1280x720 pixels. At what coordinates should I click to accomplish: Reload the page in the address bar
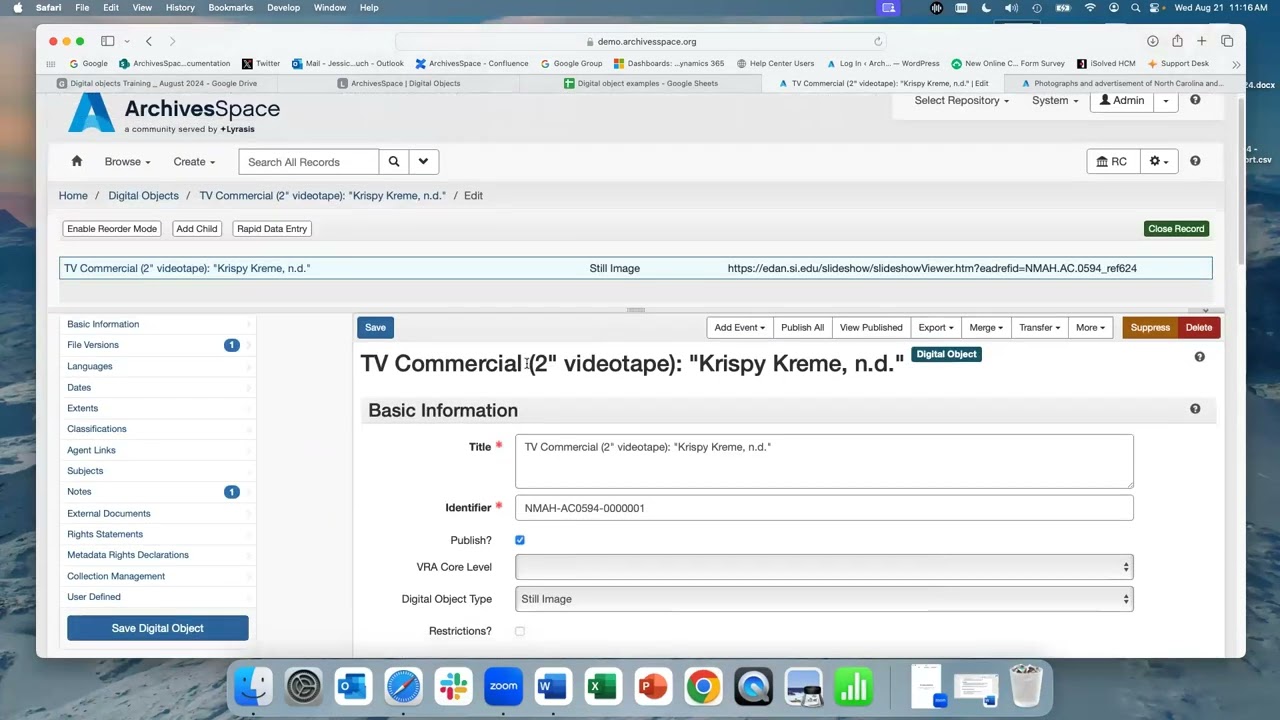tap(878, 42)
